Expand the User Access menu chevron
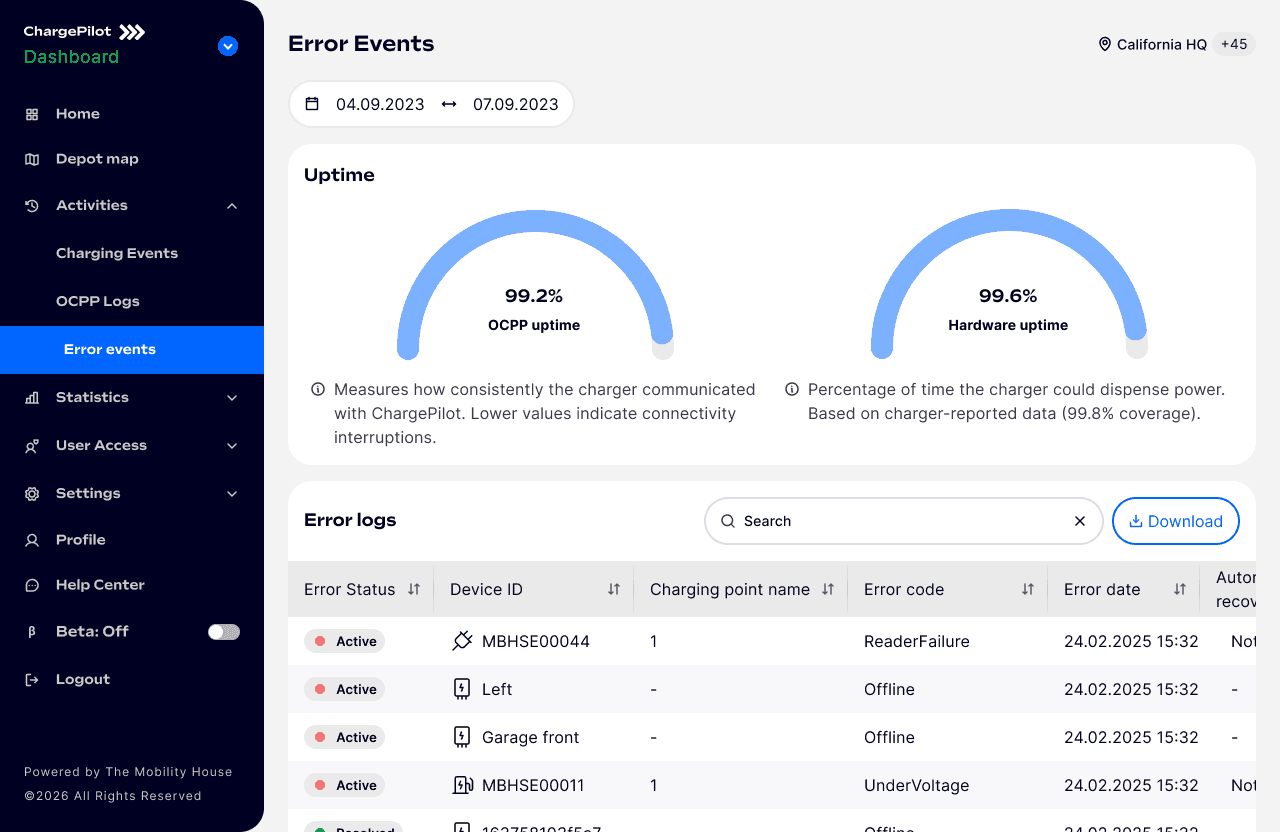 (232, 446)
